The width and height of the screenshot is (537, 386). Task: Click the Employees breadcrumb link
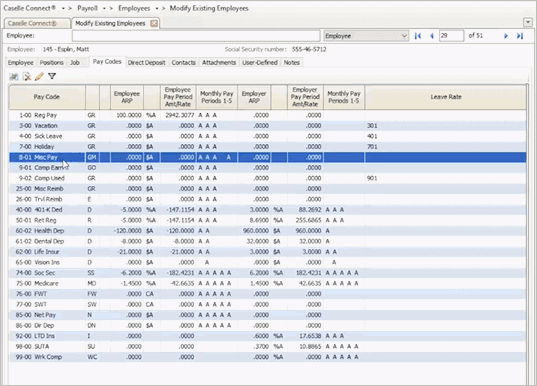134,8
